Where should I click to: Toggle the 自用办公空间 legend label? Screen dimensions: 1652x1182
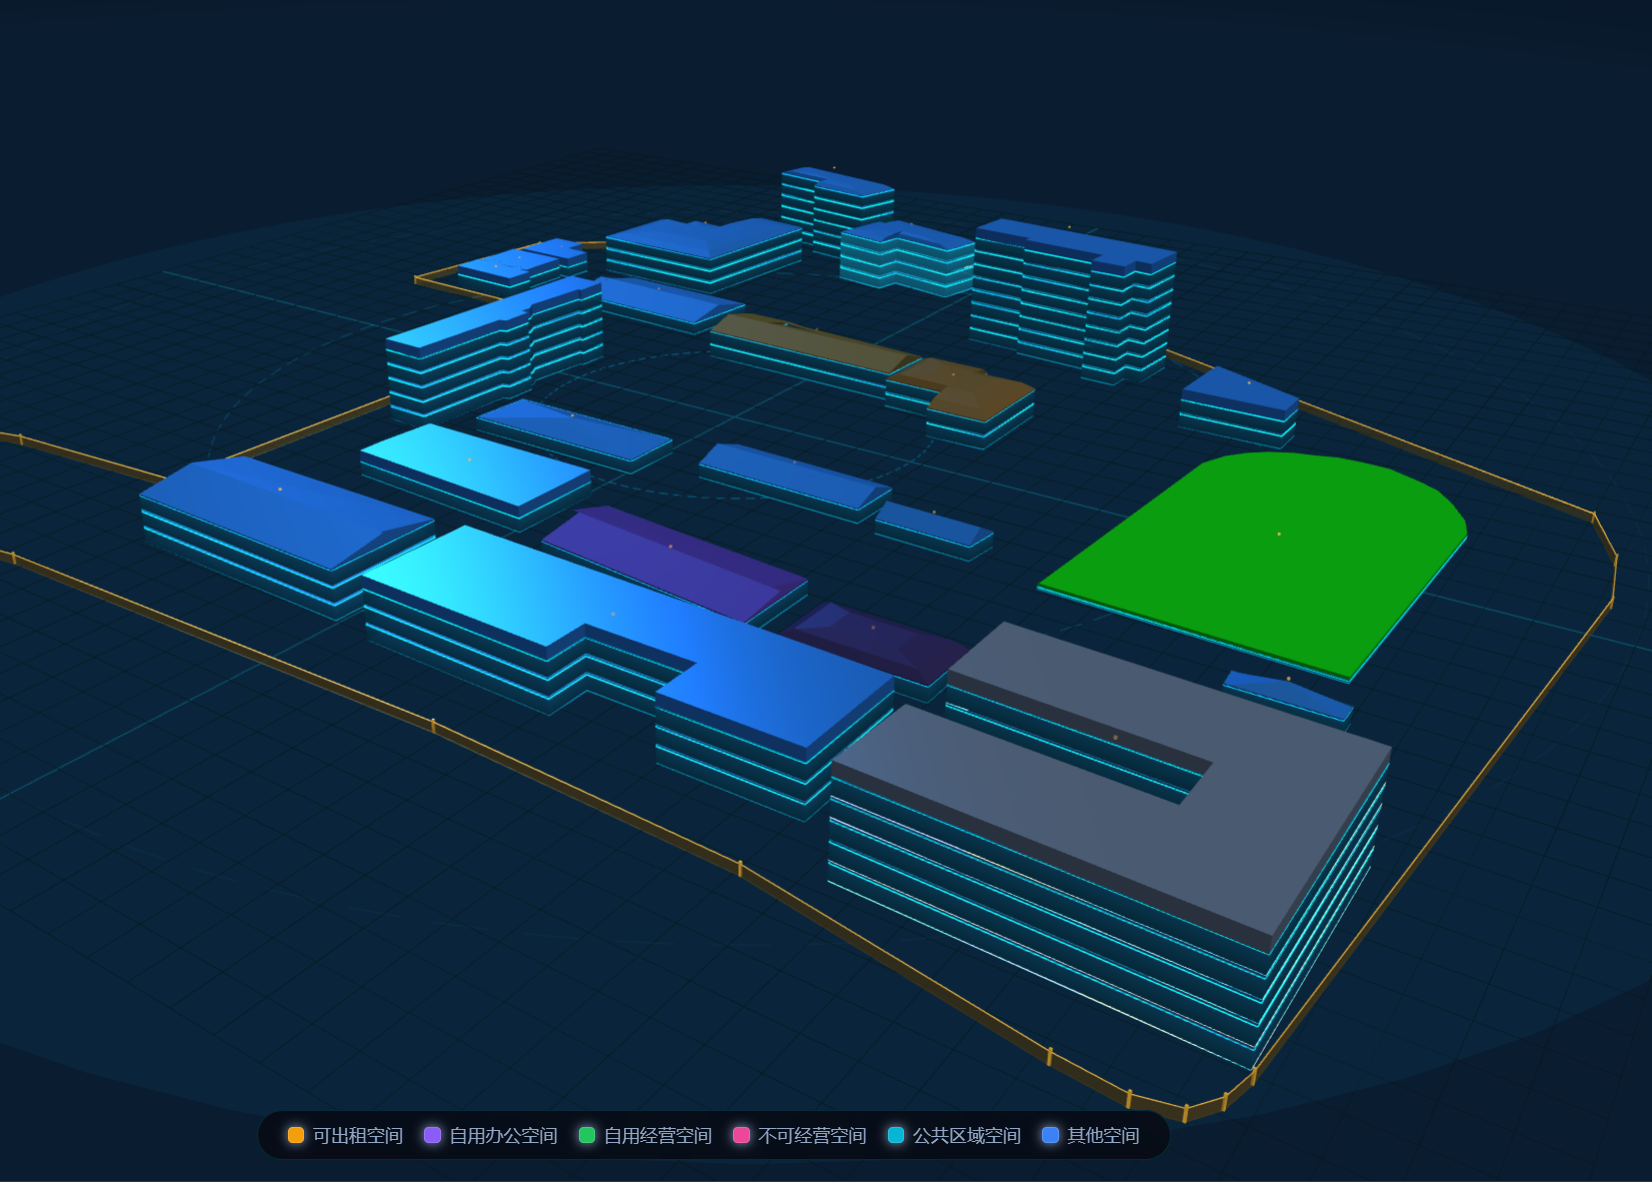tap(503, 1135)
